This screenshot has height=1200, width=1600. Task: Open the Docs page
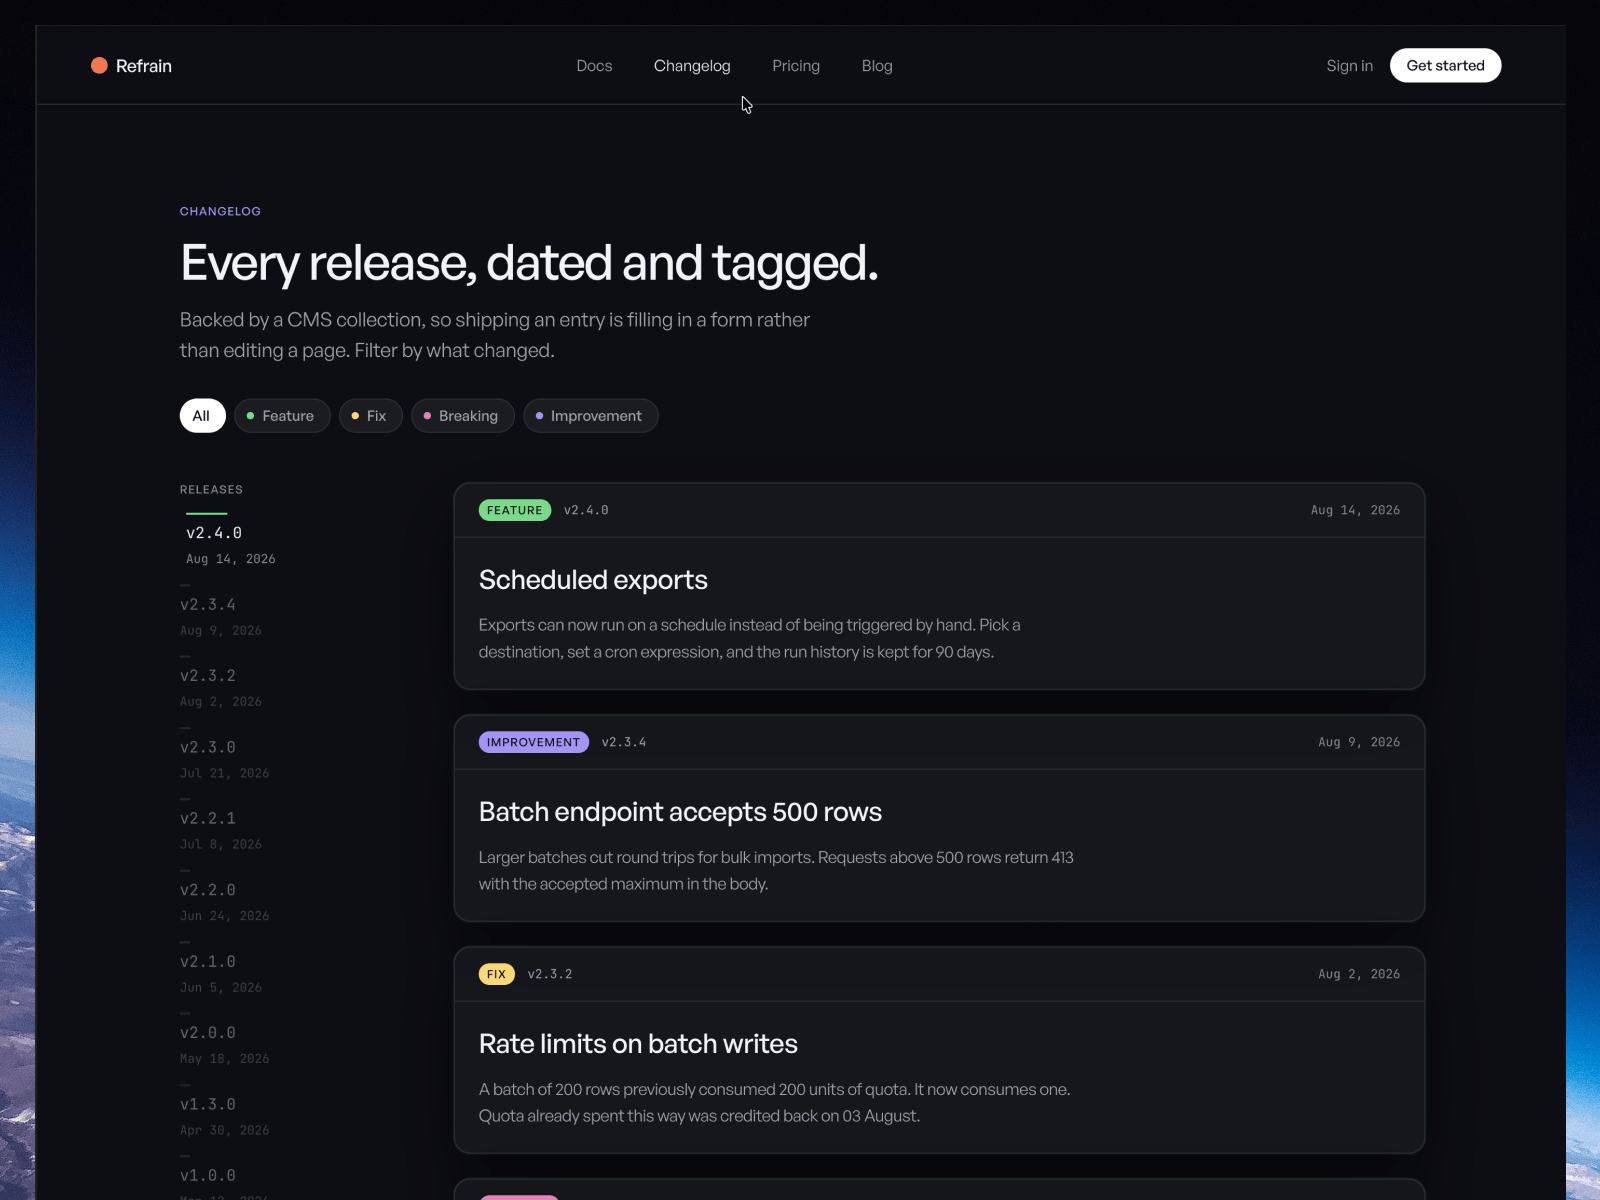tap(594, 66)
